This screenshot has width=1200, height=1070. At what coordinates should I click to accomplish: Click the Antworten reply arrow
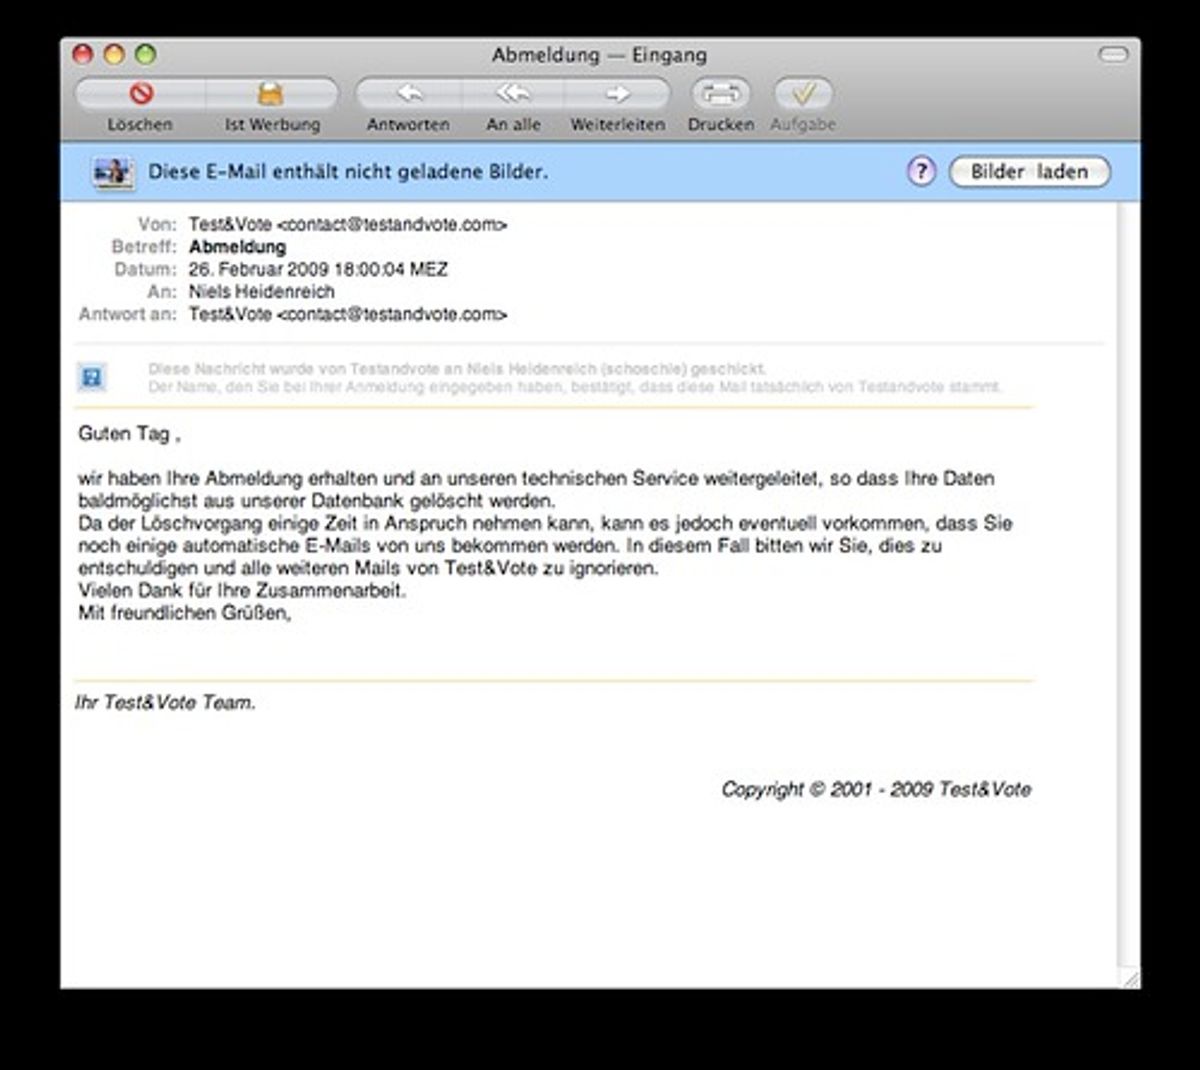tap(409, 94)
